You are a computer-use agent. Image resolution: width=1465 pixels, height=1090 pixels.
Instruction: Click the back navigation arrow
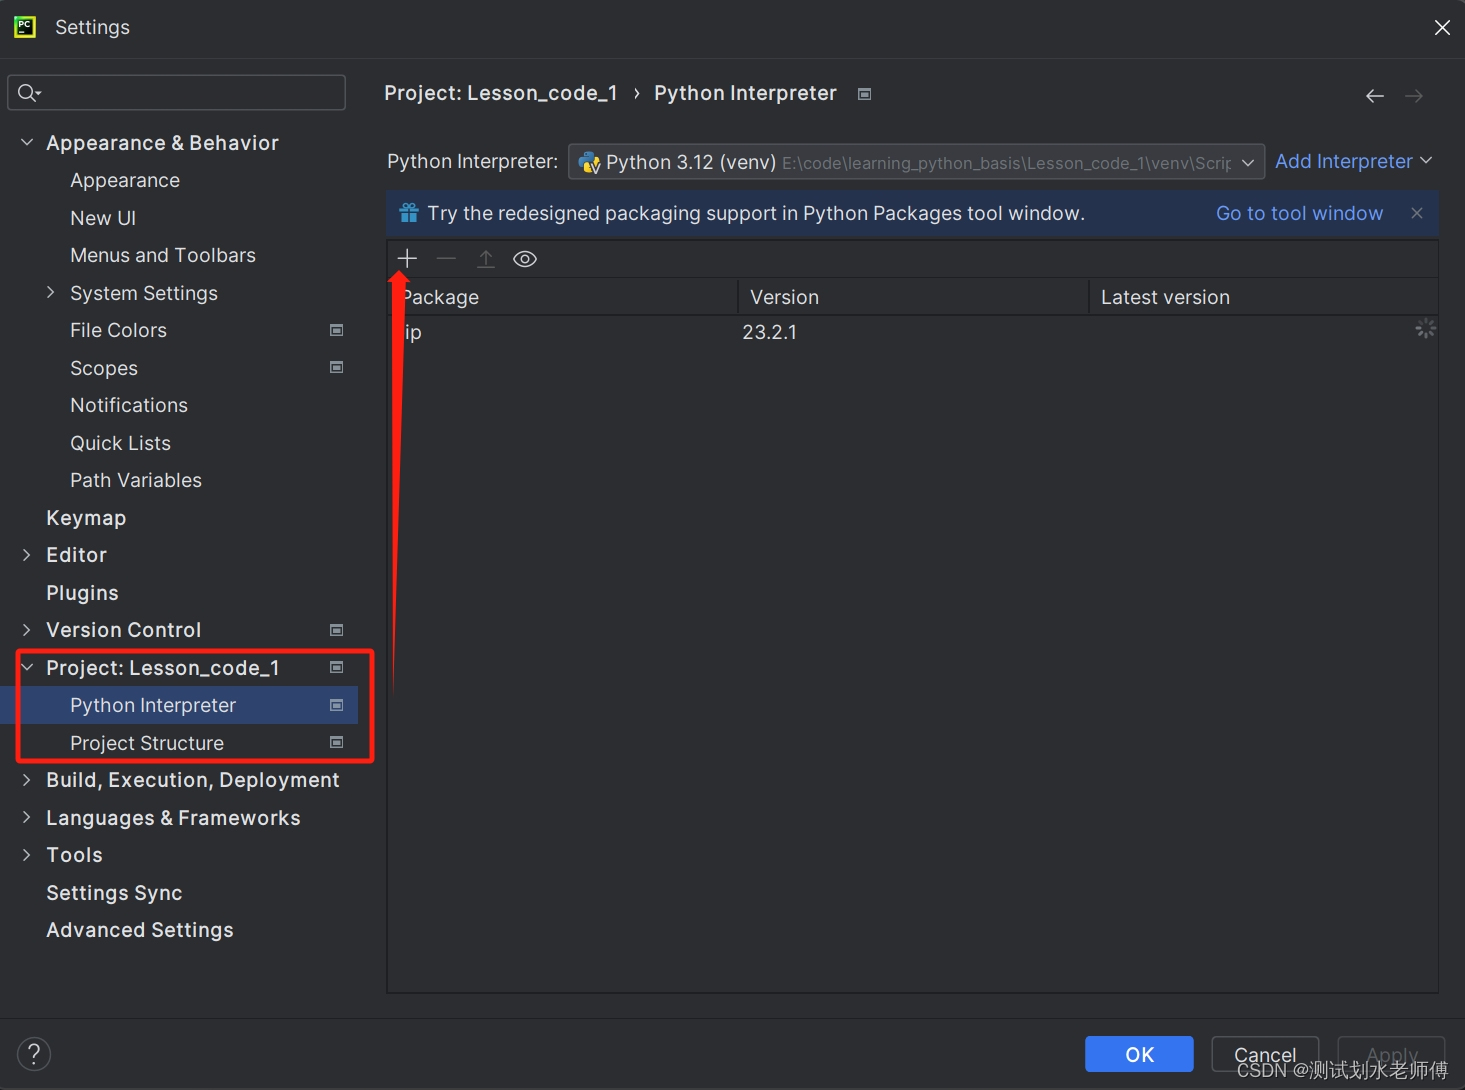click(1375, 96)
